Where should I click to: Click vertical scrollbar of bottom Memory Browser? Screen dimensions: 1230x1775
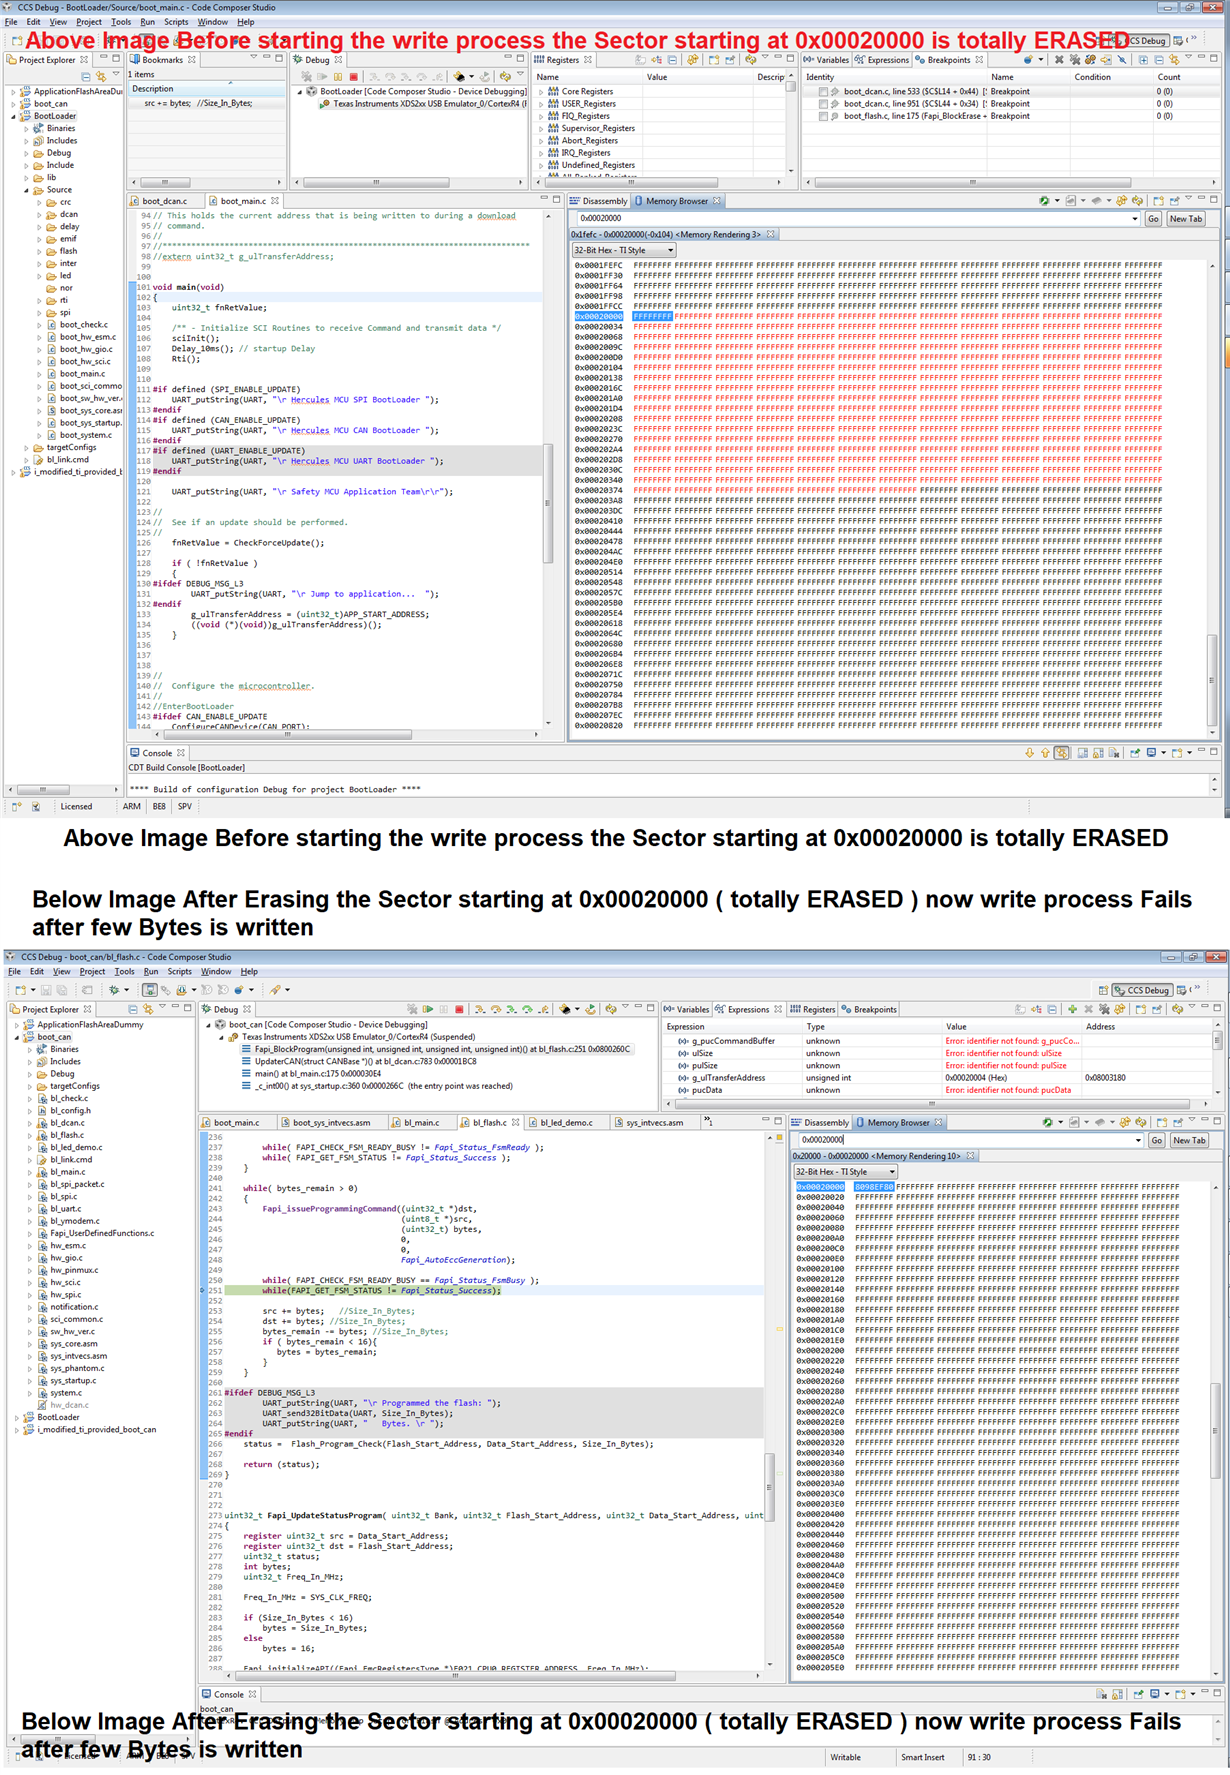click(1216, 1430)
